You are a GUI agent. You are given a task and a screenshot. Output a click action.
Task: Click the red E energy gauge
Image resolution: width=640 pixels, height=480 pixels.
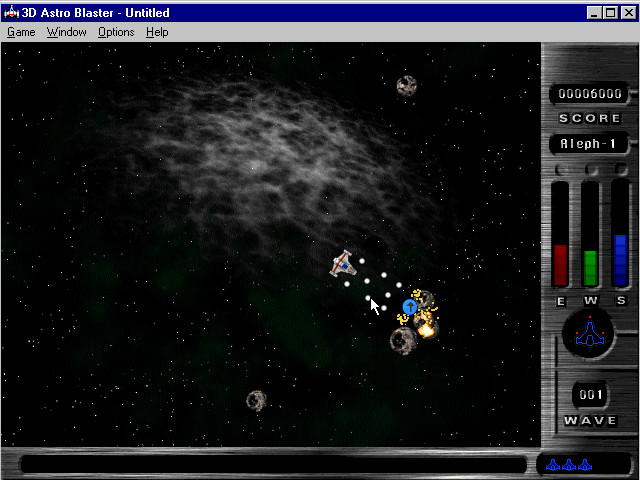click(x=560, y=234)
